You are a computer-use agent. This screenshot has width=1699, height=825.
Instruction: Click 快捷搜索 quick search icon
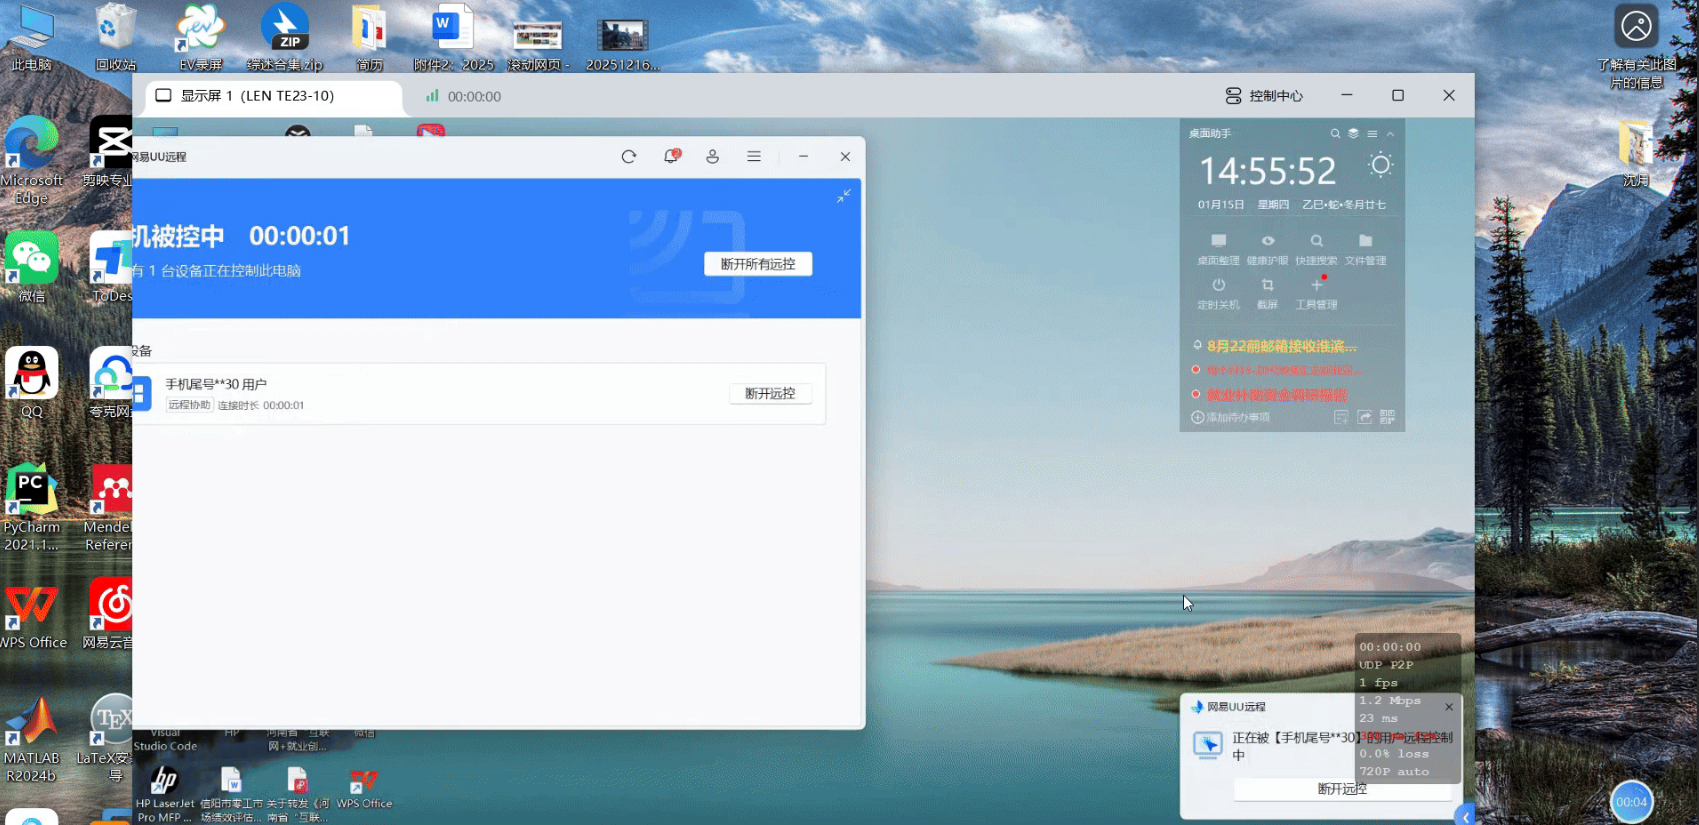(x=1316, y=241)
